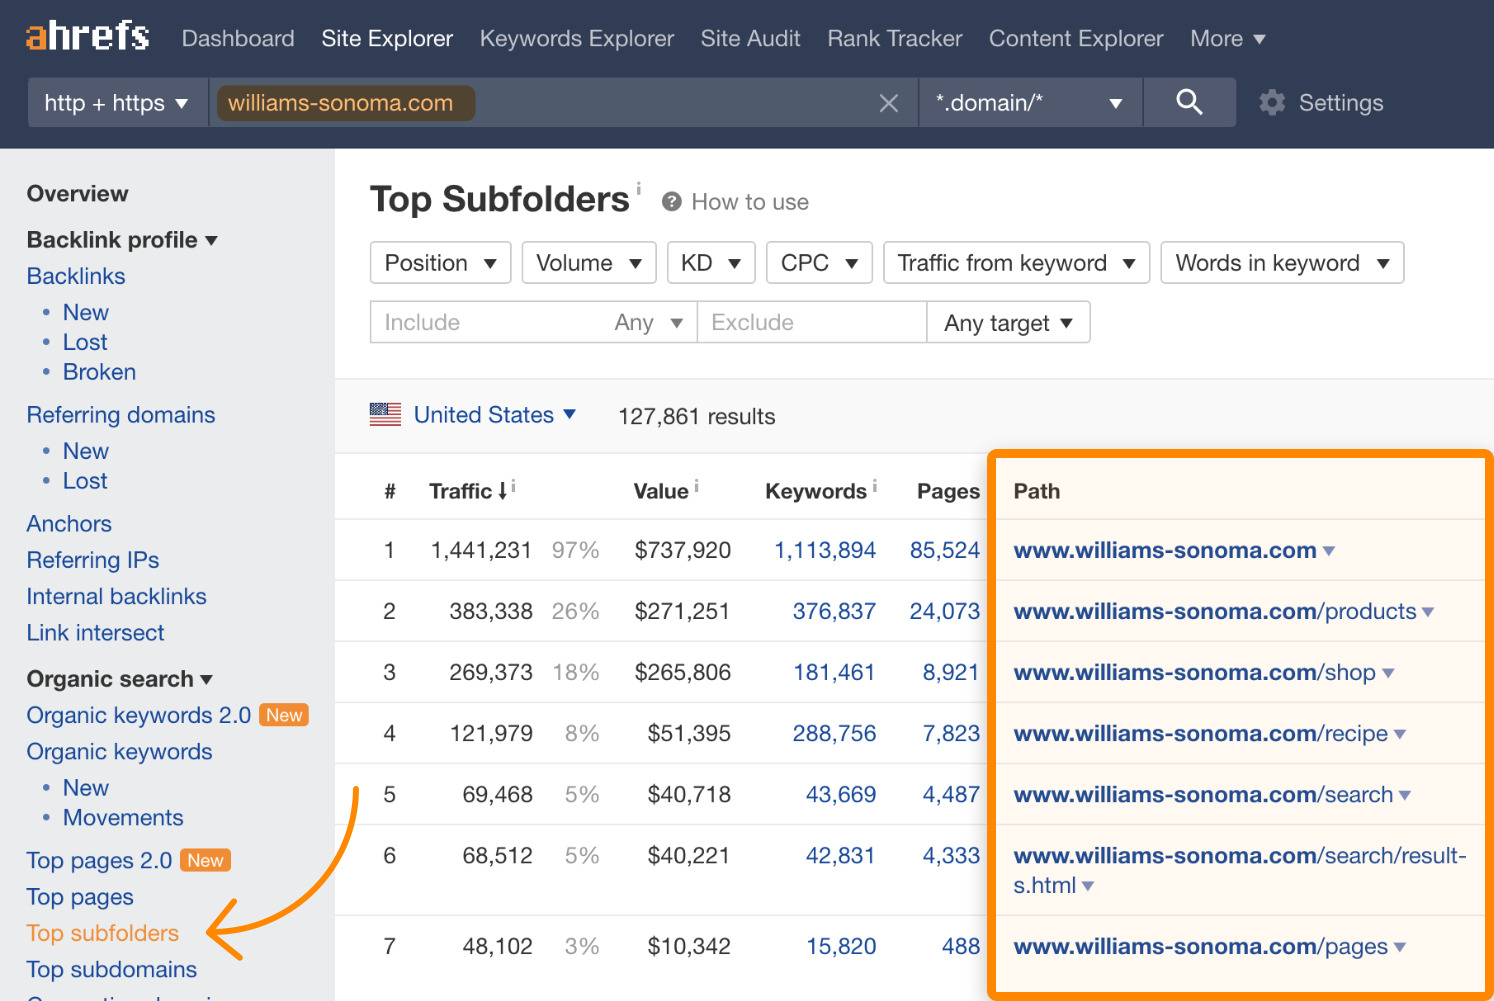This screenshot has height=1001, width=1494.
Task: Open the Traffic from keyword filter
Action: (1015, 263)
